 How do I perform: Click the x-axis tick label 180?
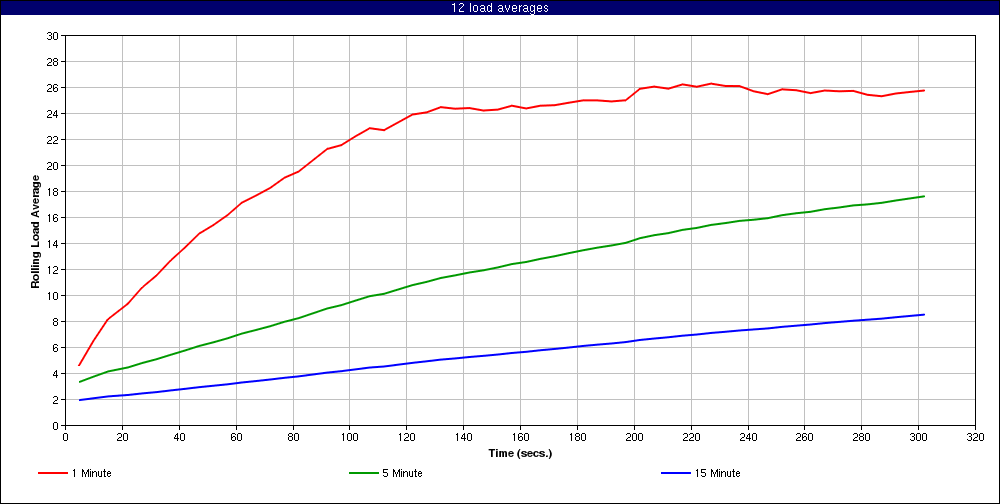577,437
